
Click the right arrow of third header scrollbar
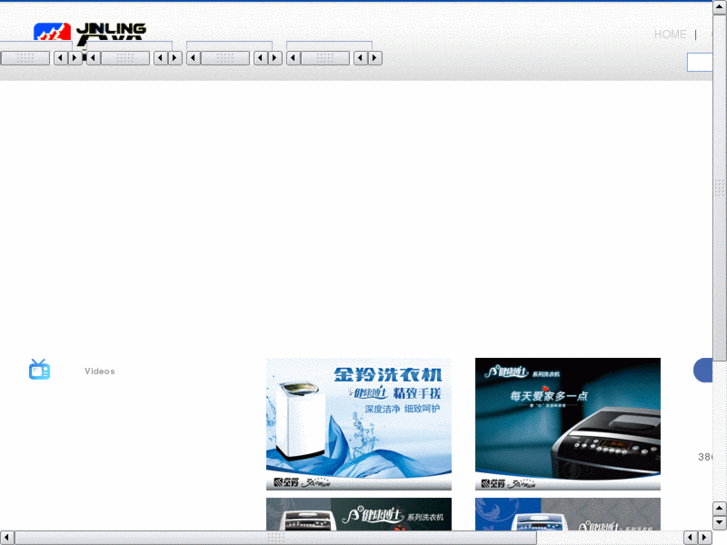[275, 58]
